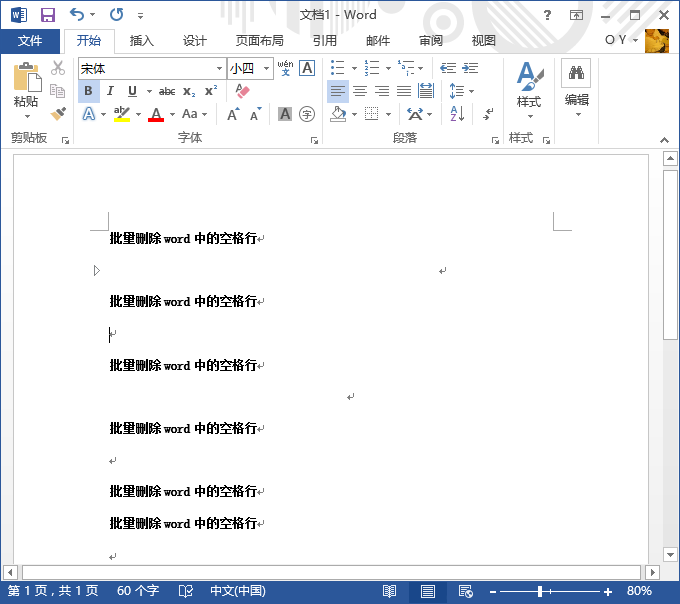Save the document with the floppy icon
Image resolution: width=680 pixels, height=604 pixels.
48,15
